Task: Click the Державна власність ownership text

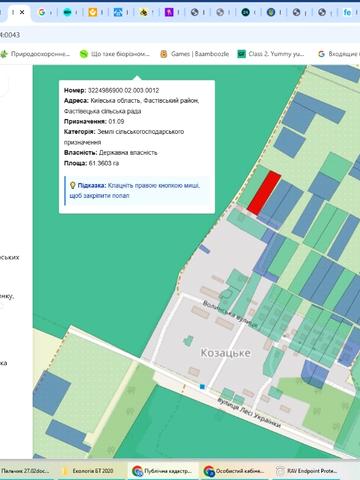Action: click(128, 153)
